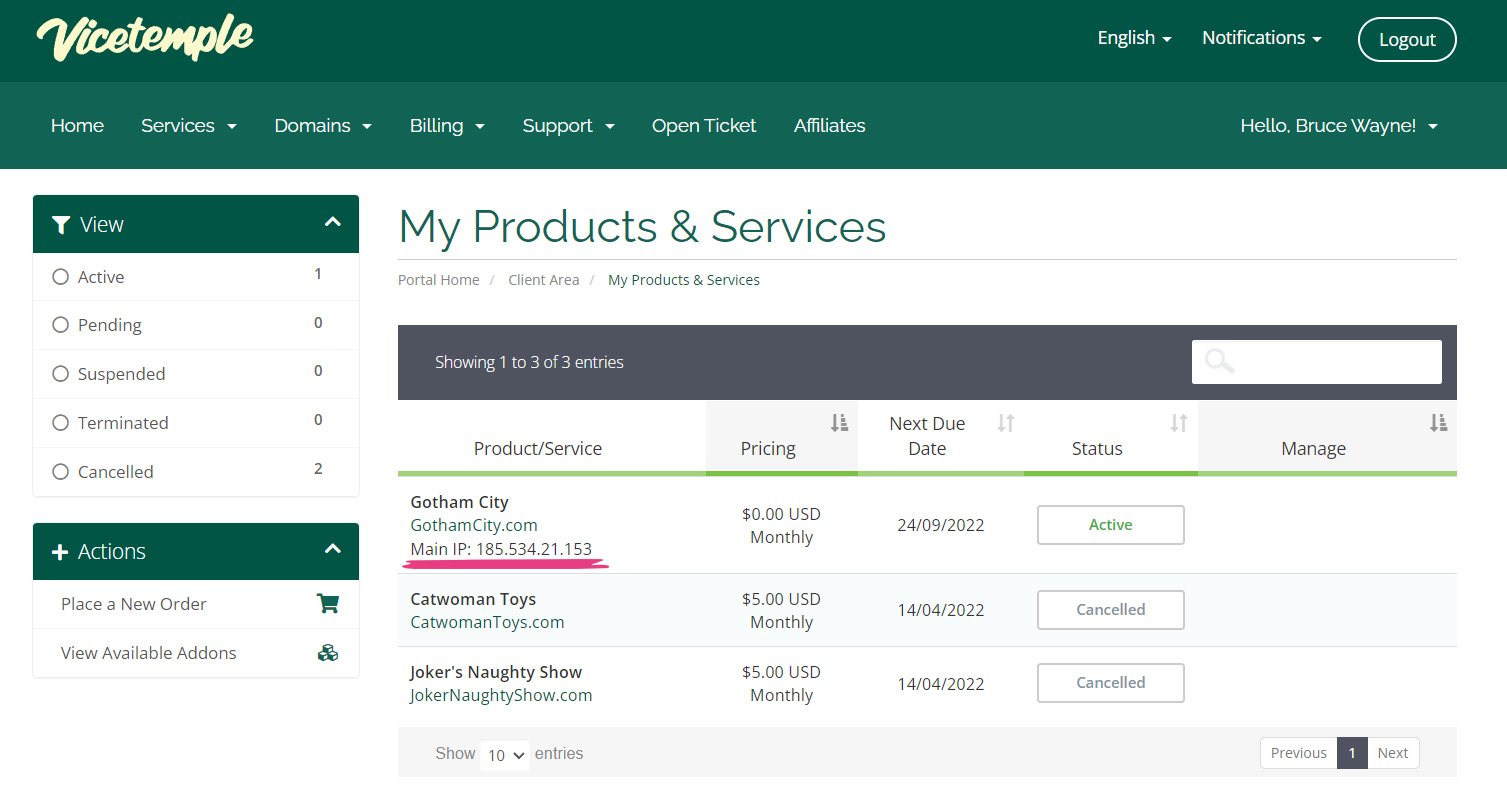Open the Hello, Bruce Wayne account menu
Image resolution: width=1507 pixels, height=794 pixels.
pos(1339,126)
